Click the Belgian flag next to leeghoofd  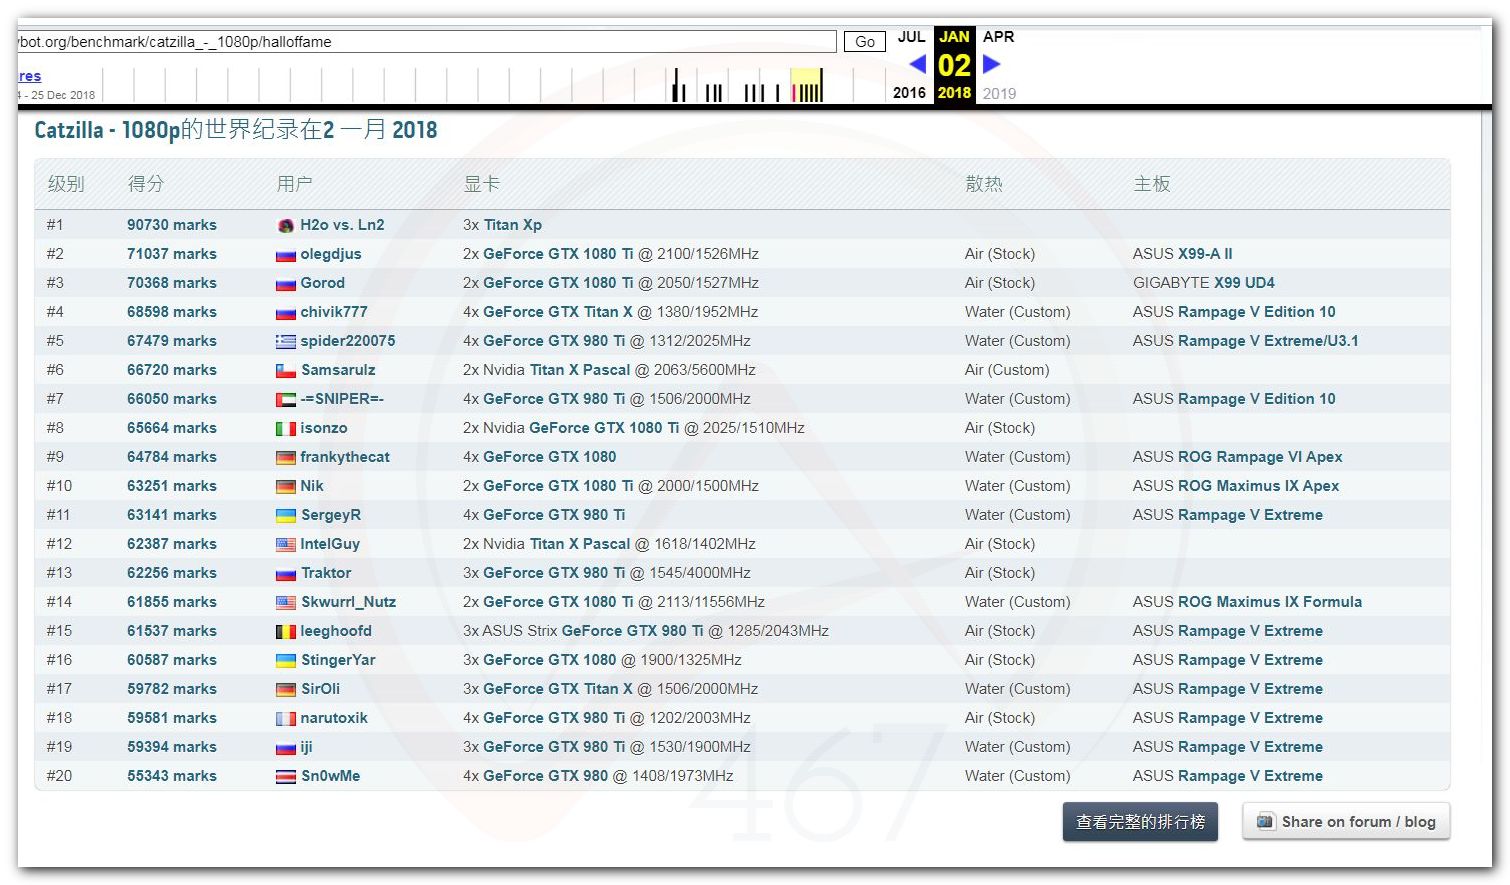[x=286, y=632]
